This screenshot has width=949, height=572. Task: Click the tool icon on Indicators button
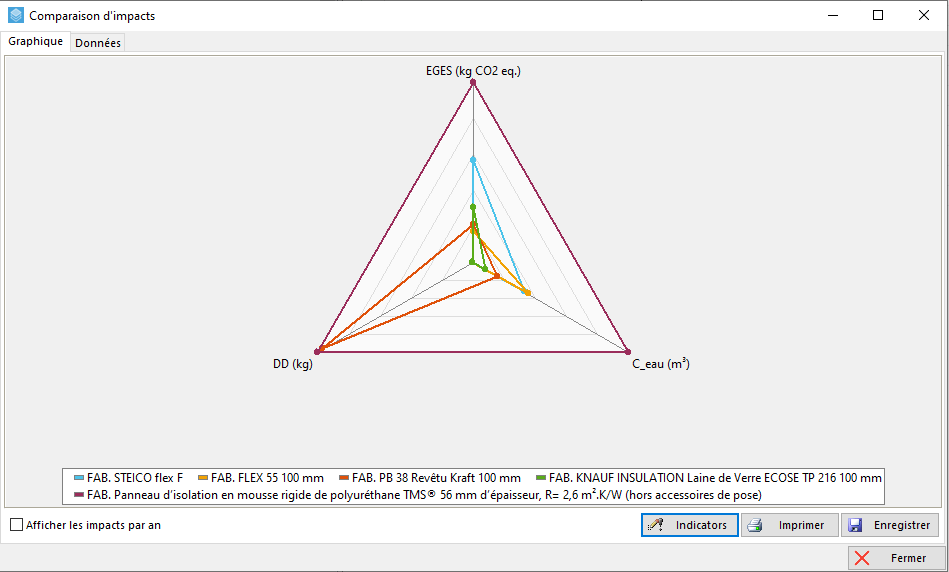pyautogui.click(x=655, y=525)
